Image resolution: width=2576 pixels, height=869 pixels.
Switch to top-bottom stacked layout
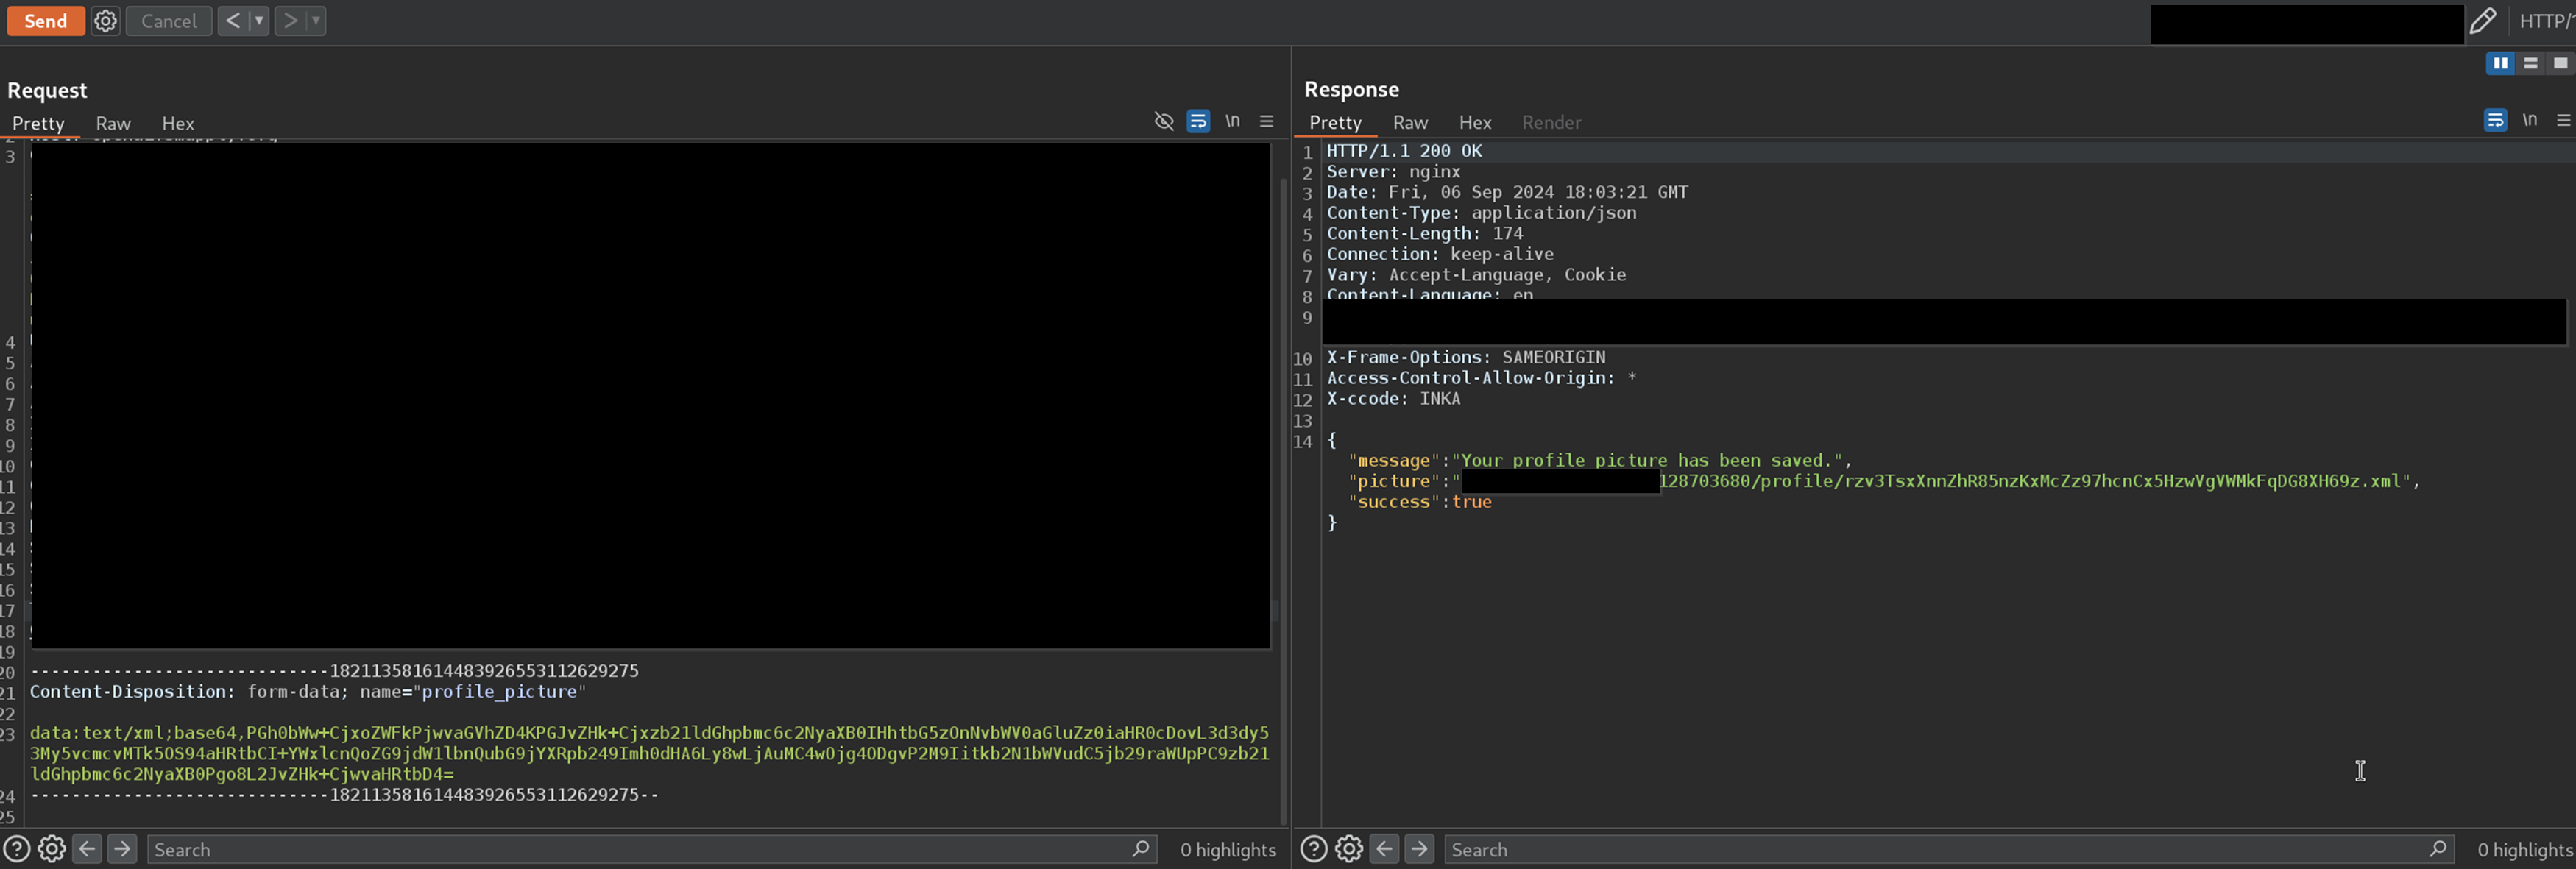click(2530, 63)
